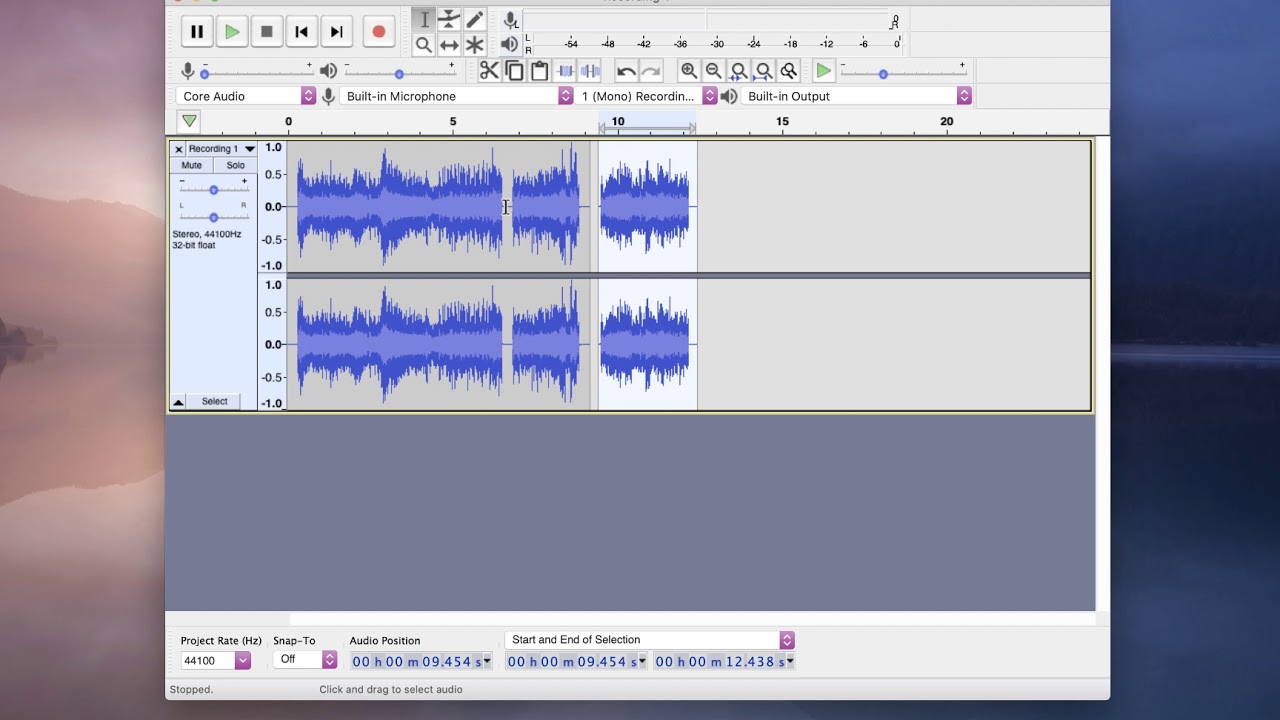Solo the Recording 1 track

click(235, 165)
